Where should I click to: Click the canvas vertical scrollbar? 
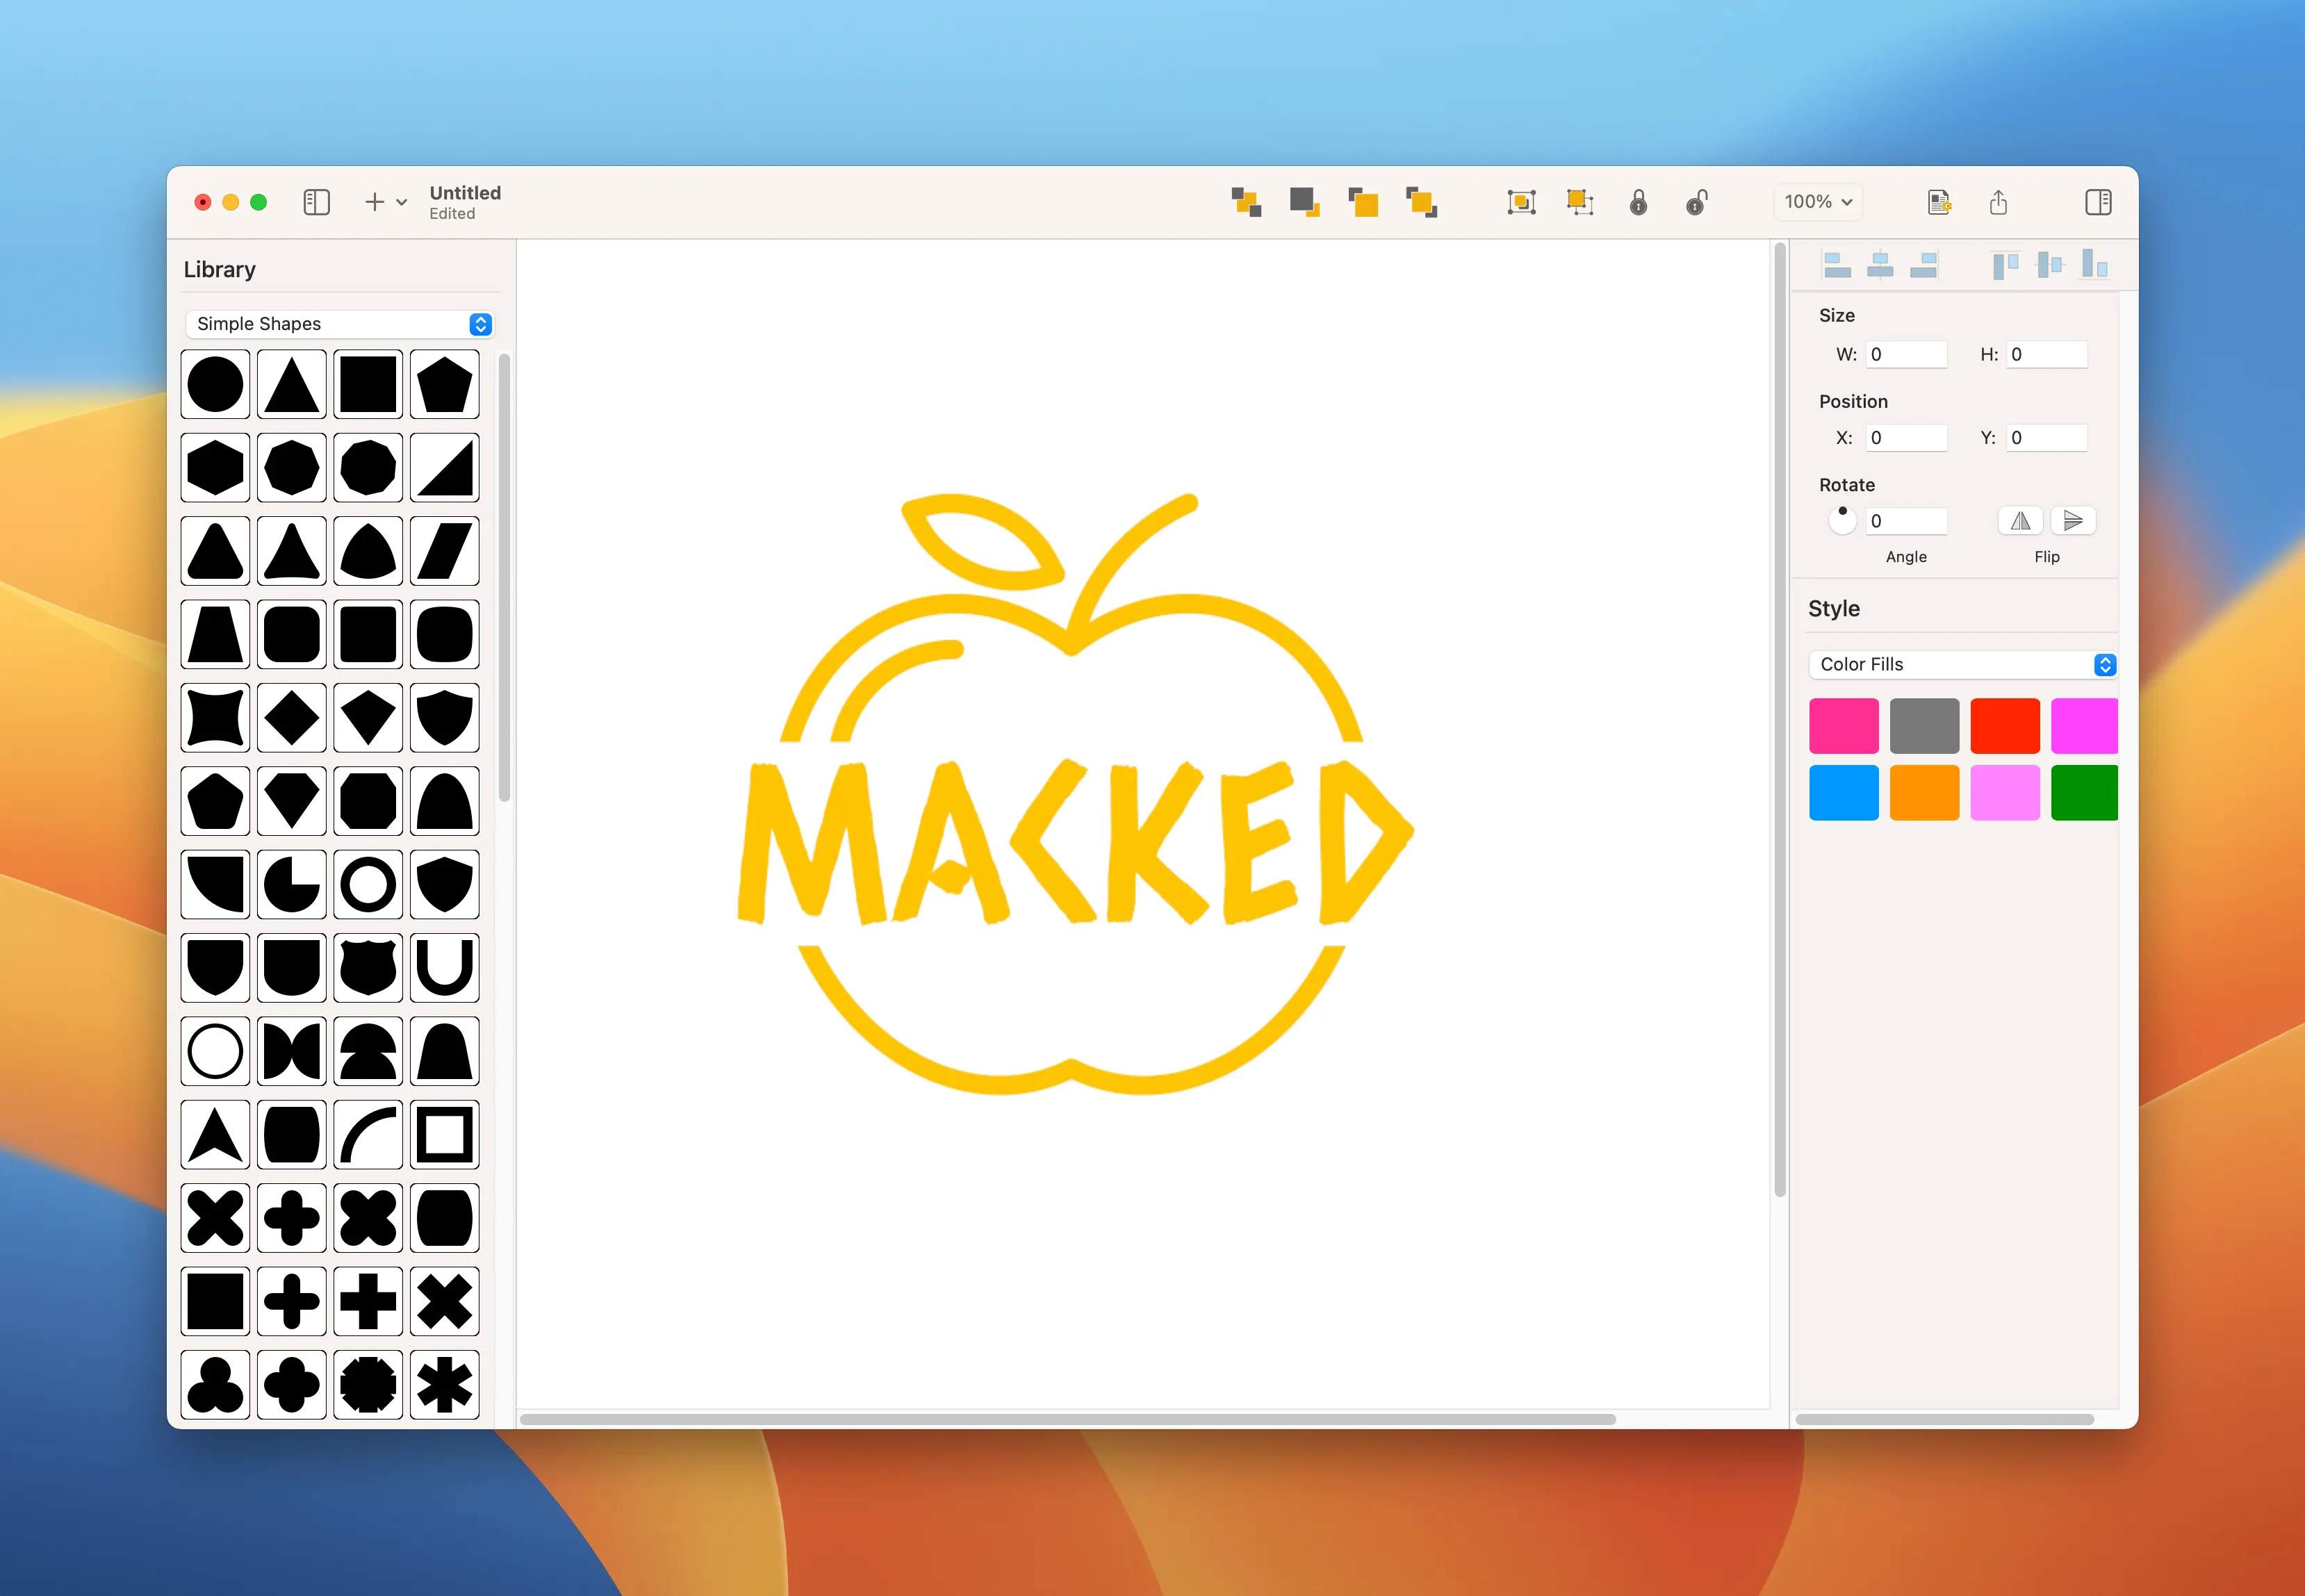[x=1780, y=720]
